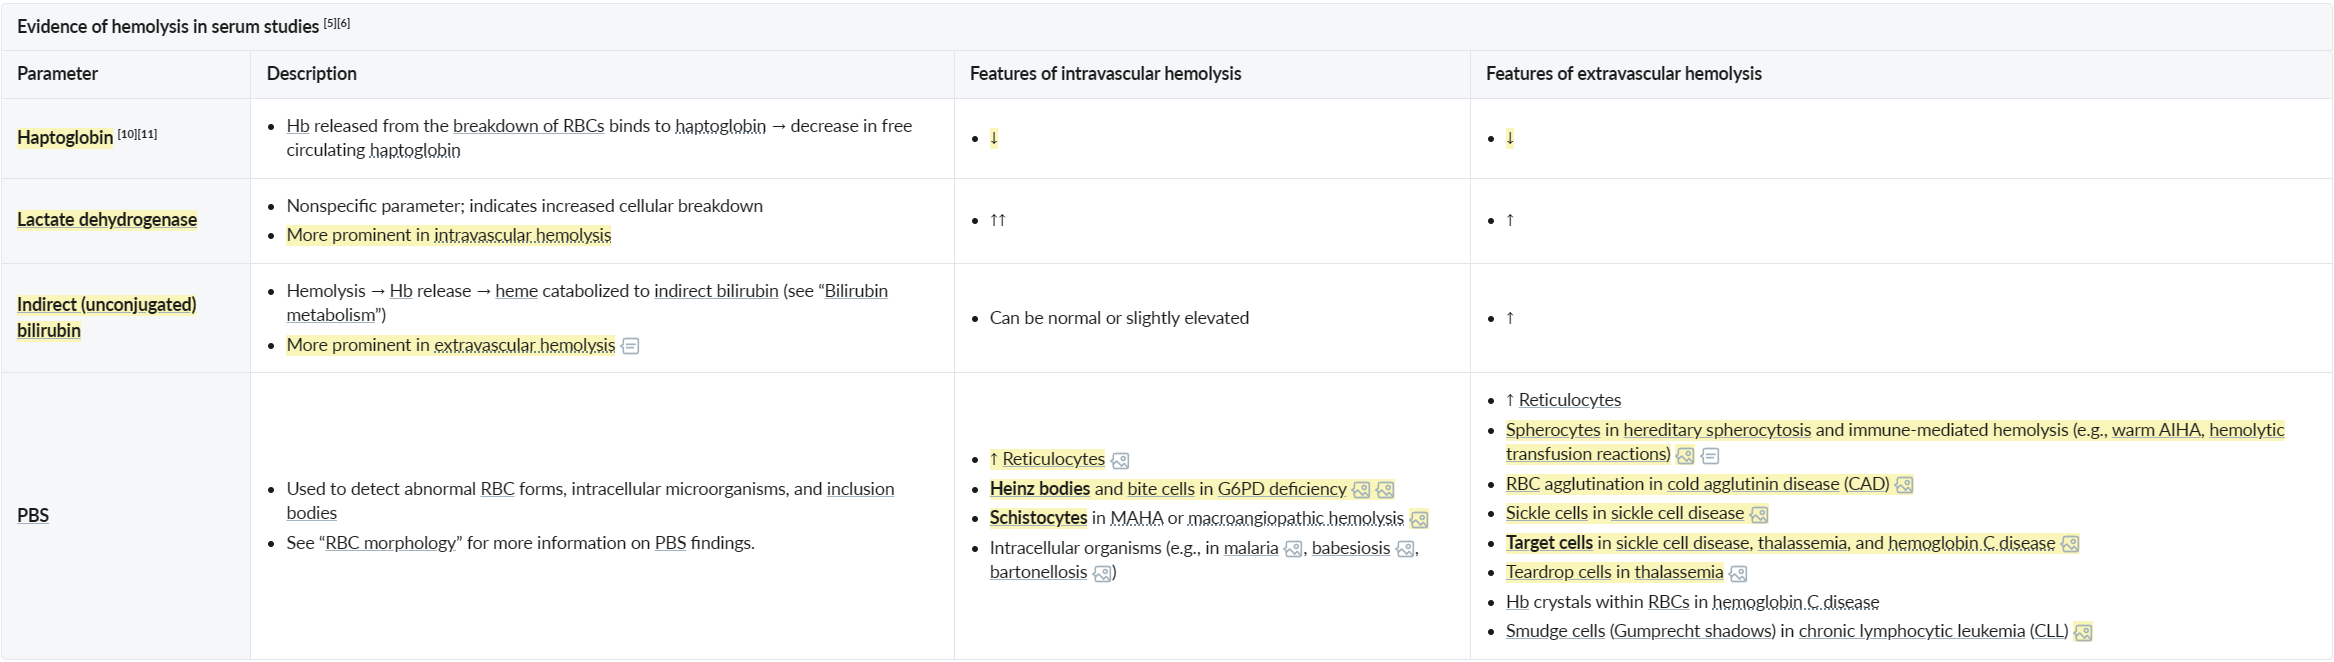View image icon beside babesiosis
The image size is (2334, 662).
click(x=1405, y=549)
